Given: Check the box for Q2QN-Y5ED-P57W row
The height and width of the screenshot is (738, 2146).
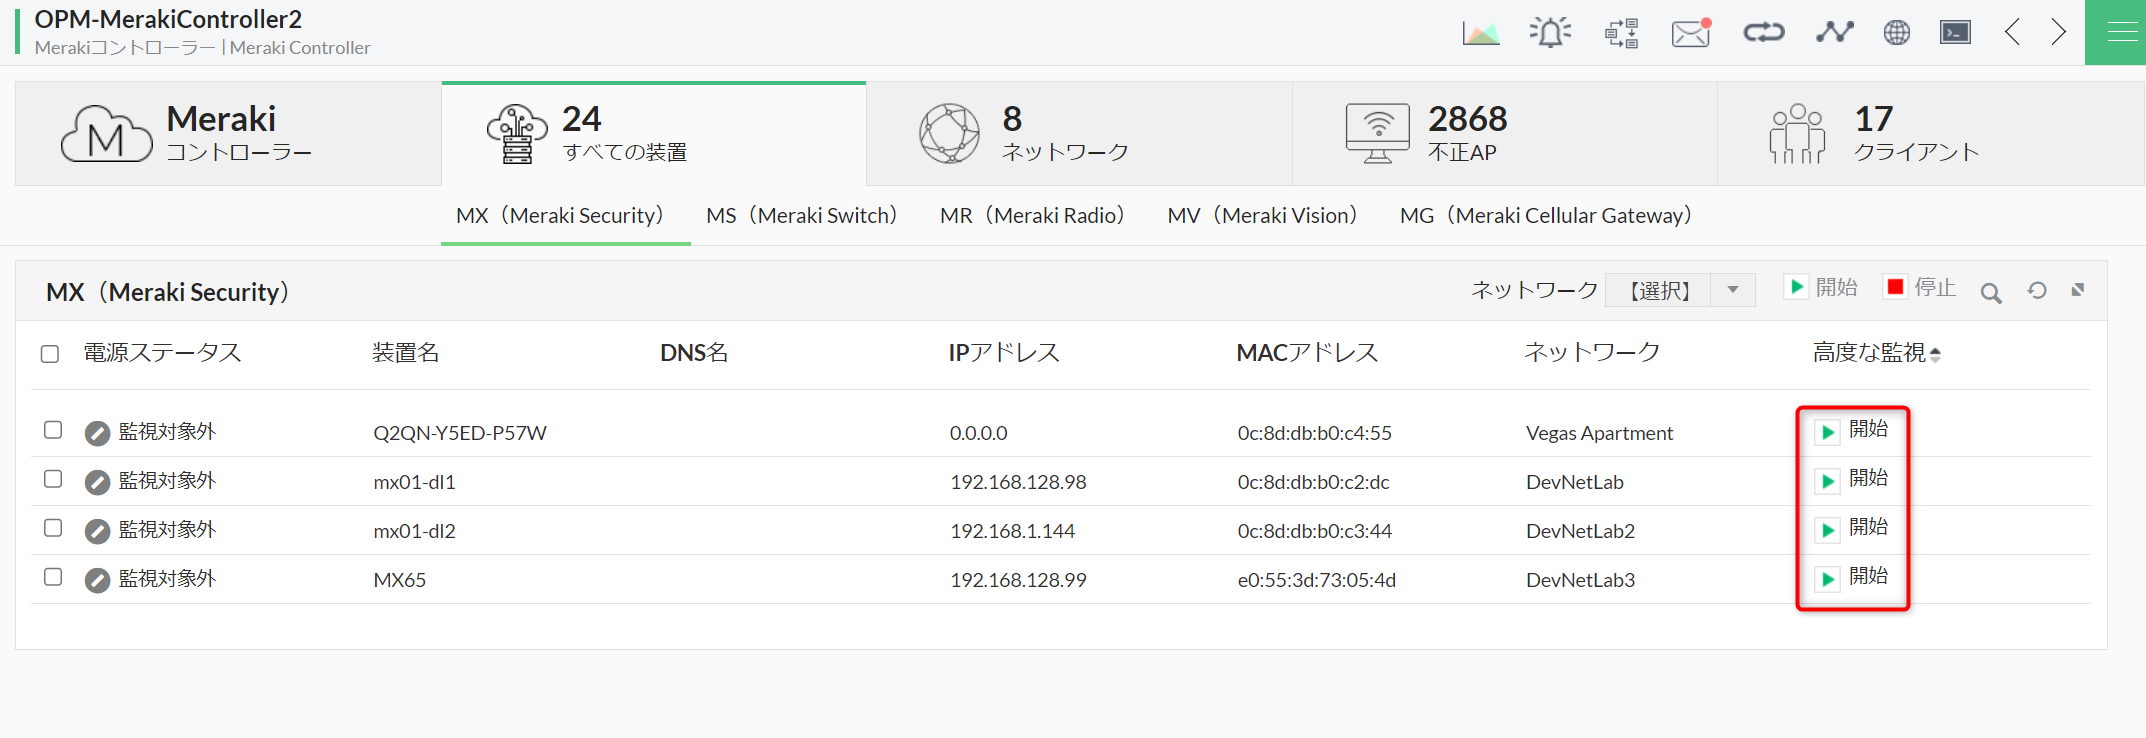Looking at the screenshot, I should point(53,430).
